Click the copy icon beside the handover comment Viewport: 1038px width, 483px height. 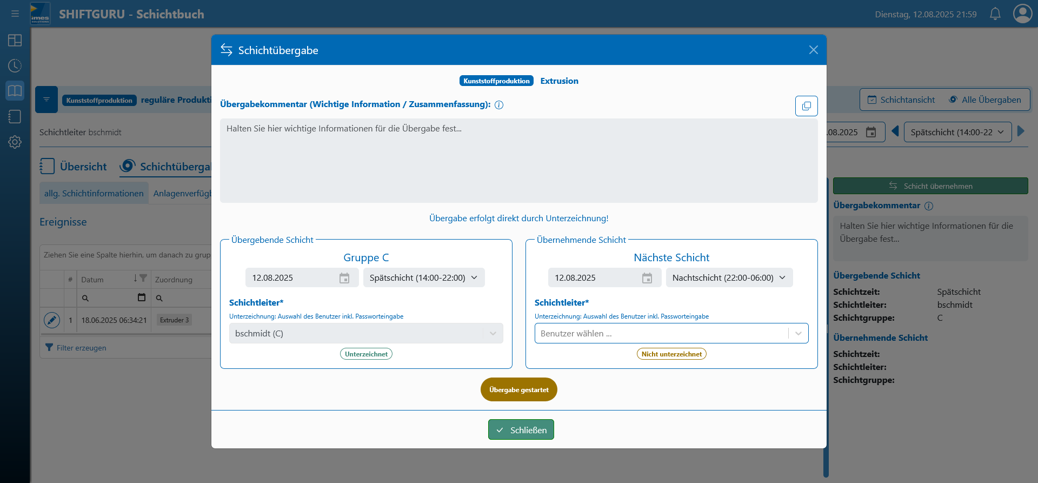click(x=806, y=106)
